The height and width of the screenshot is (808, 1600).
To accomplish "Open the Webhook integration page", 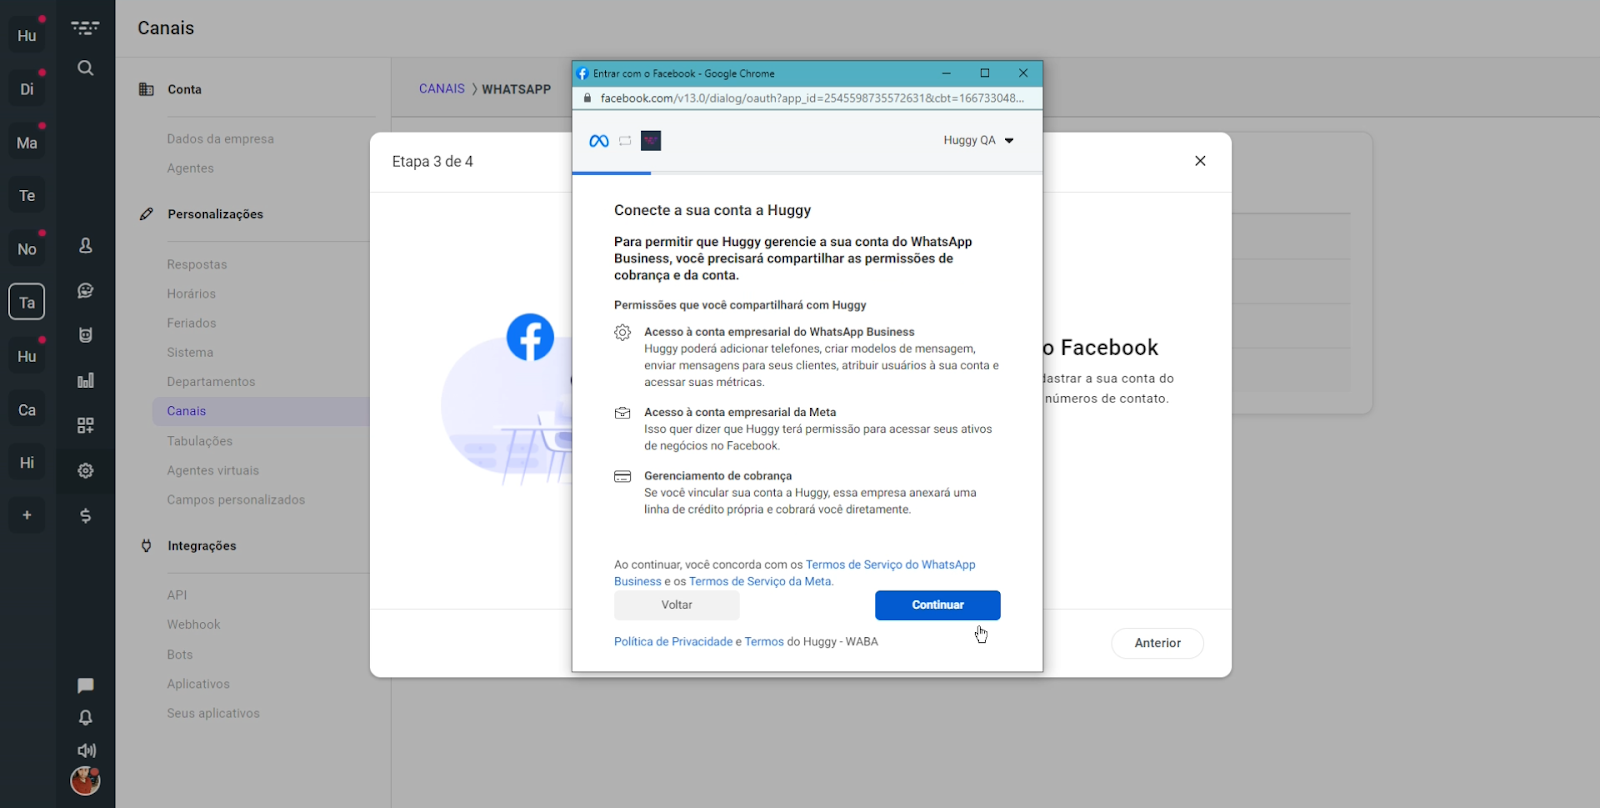I will [x=193, y=624].
